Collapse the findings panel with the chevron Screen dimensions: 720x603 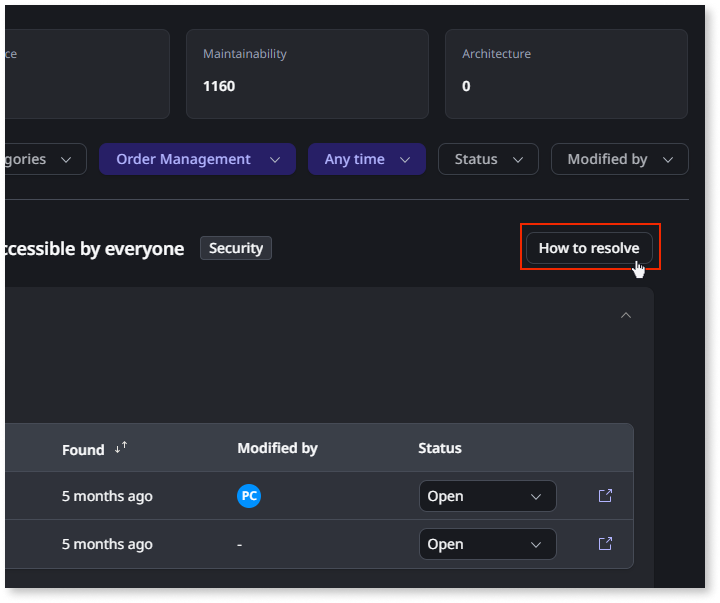coord(626,315)
